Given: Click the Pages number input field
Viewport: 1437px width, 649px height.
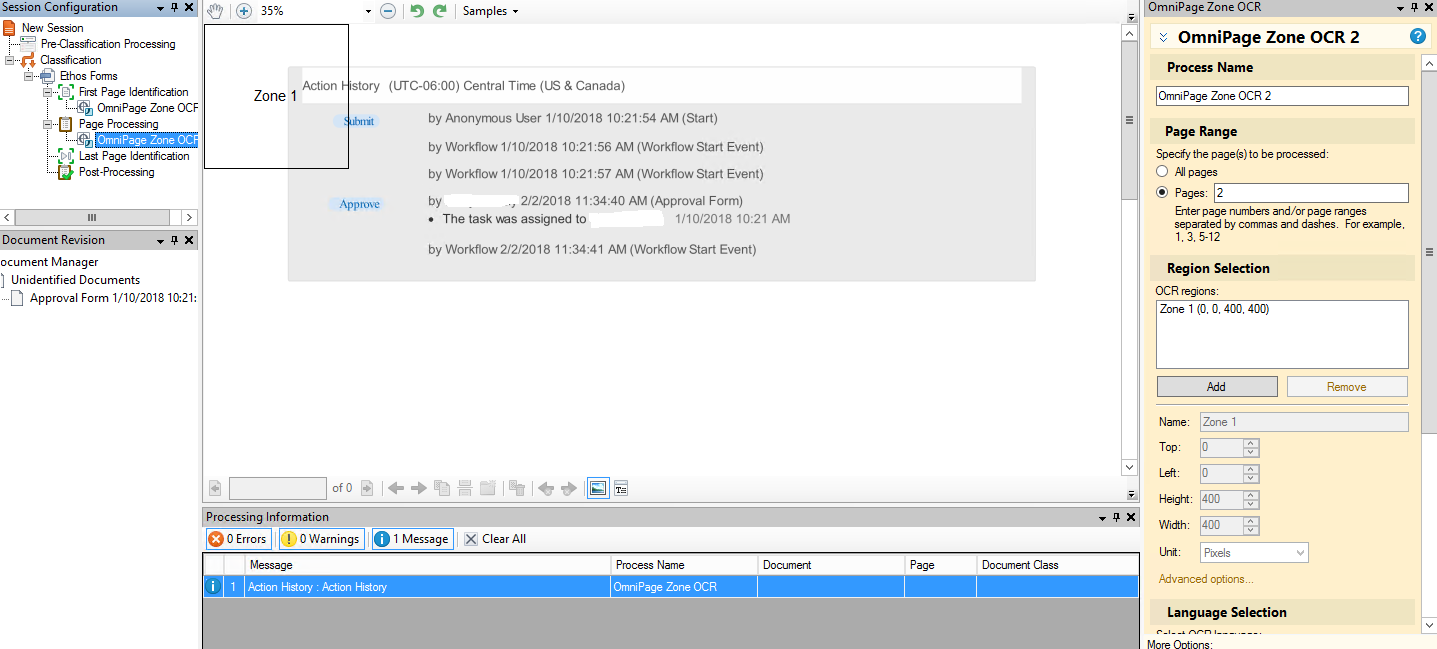Looking at the screenshot, I should point(1311,193).
